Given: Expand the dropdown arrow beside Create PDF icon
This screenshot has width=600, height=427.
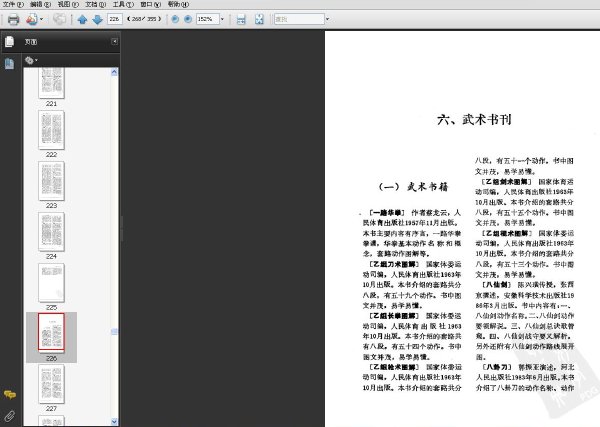Looking at the screenshot, I should coord(41,19).
